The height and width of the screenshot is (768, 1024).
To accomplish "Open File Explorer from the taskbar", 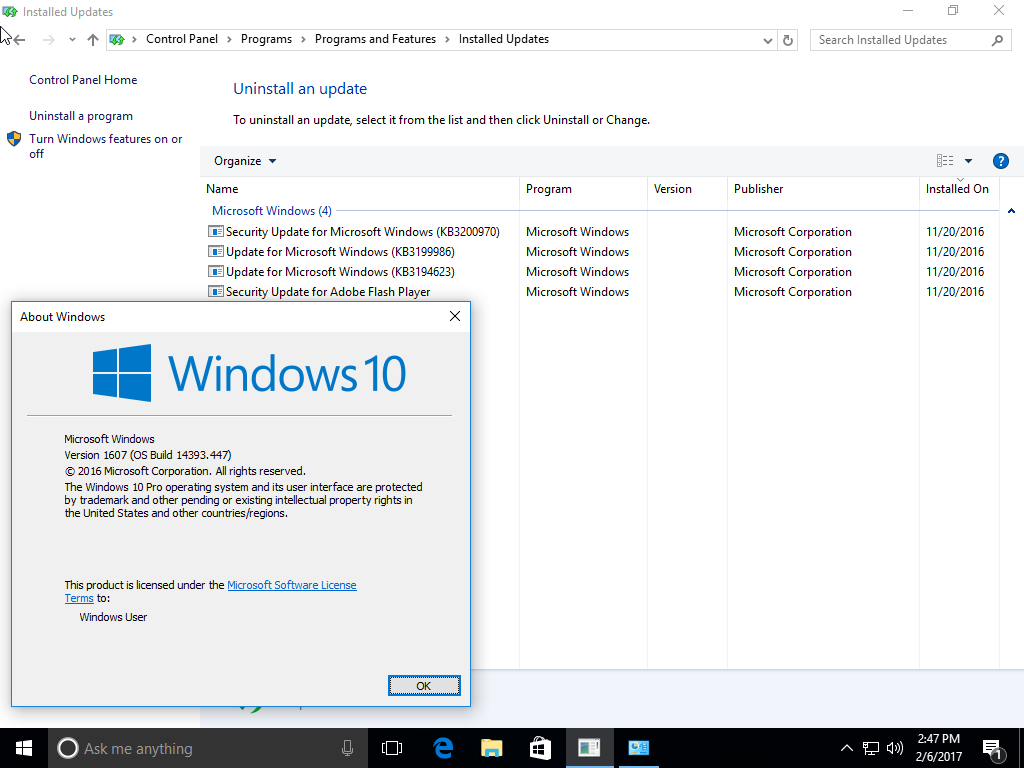I will [x=492, y=748].
